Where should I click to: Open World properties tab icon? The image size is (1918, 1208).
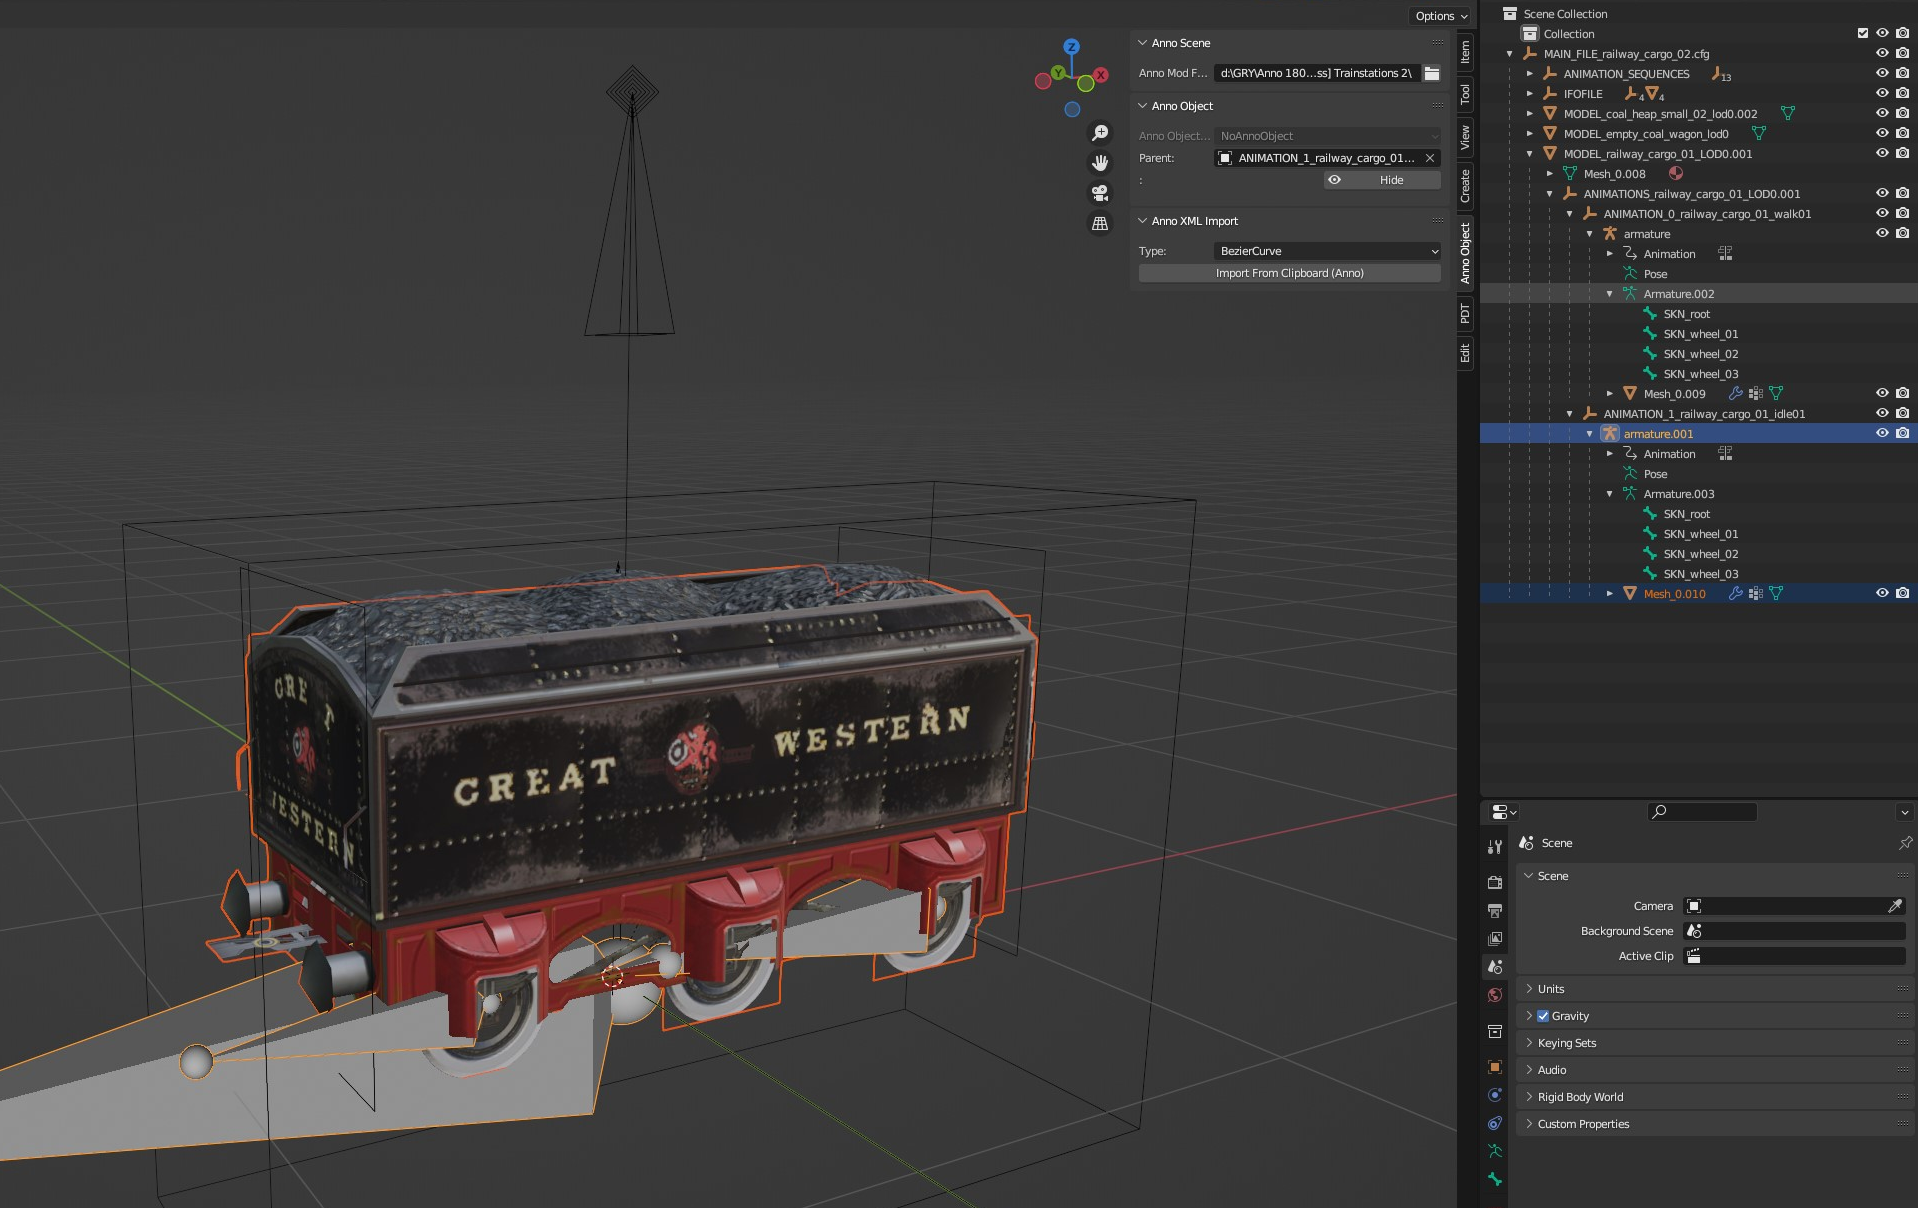pyautogui.click(x=1495, y=995)
